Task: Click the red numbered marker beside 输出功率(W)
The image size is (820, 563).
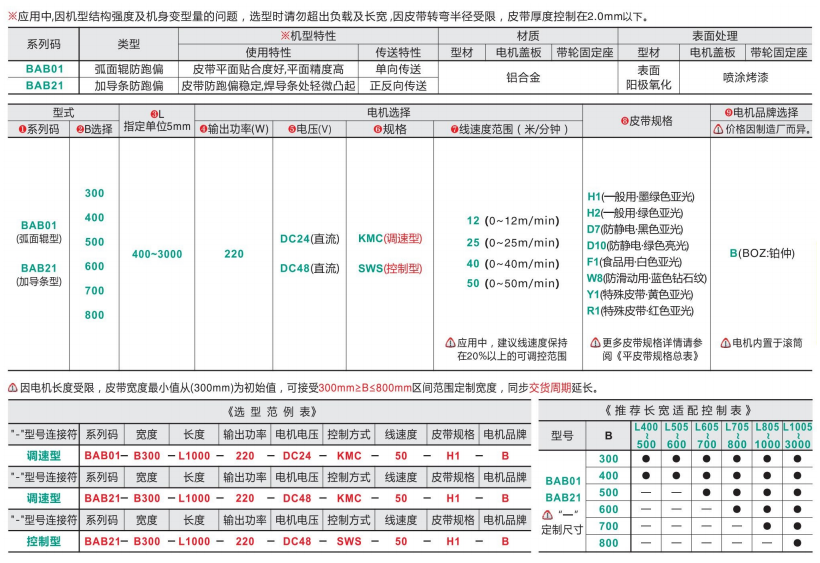Action: pos(202,130)
